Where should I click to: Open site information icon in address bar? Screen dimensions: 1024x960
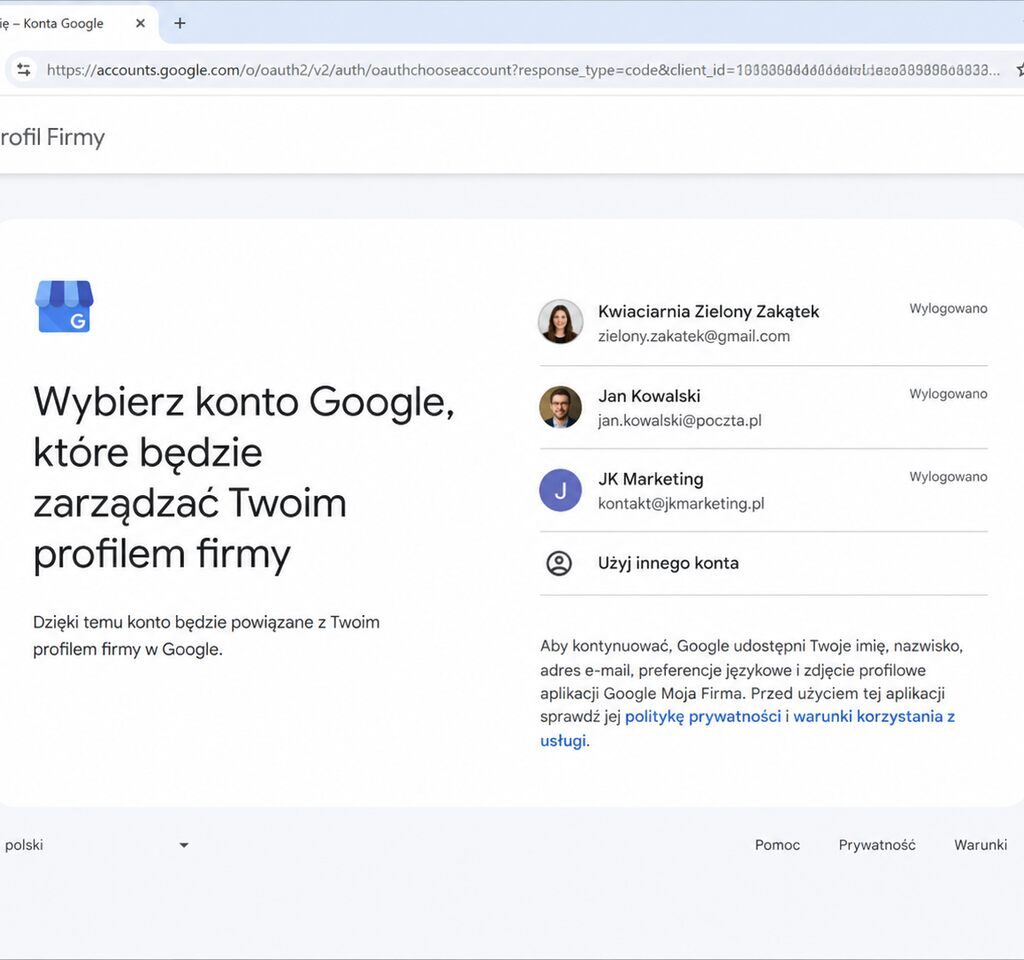point(24,70)
